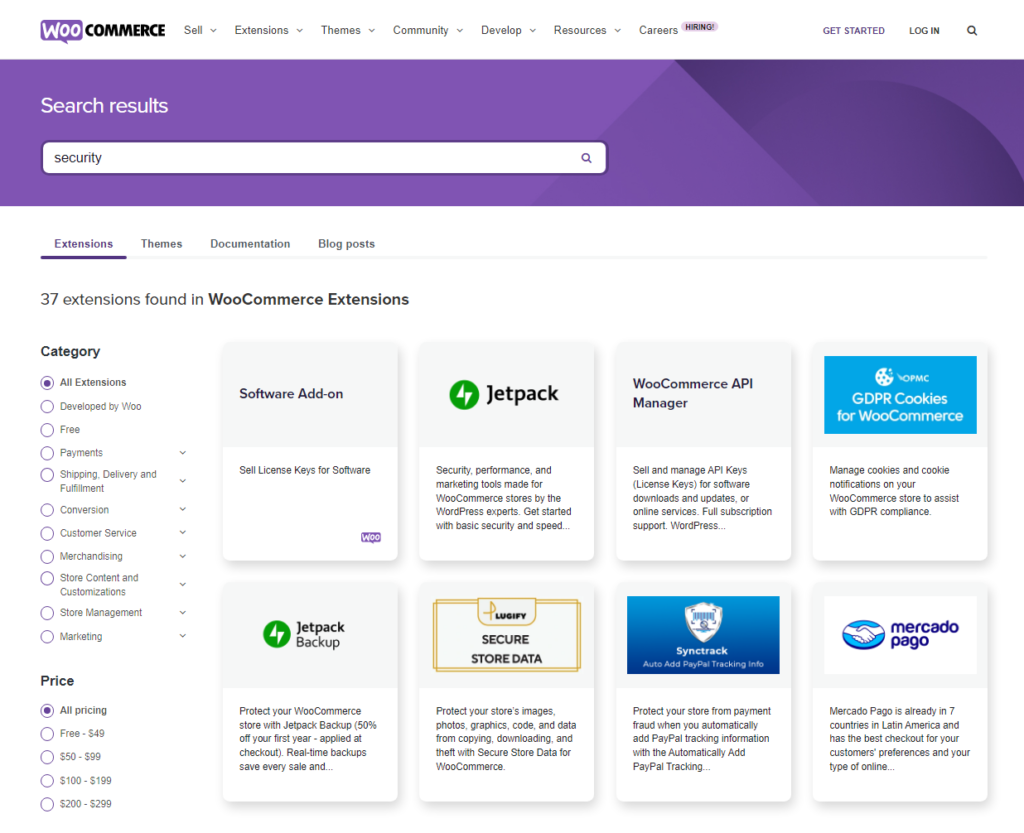This screenshot has height=833, width=1024.
Task: Select the Customer Service radio button
Action: coord(47,533)
